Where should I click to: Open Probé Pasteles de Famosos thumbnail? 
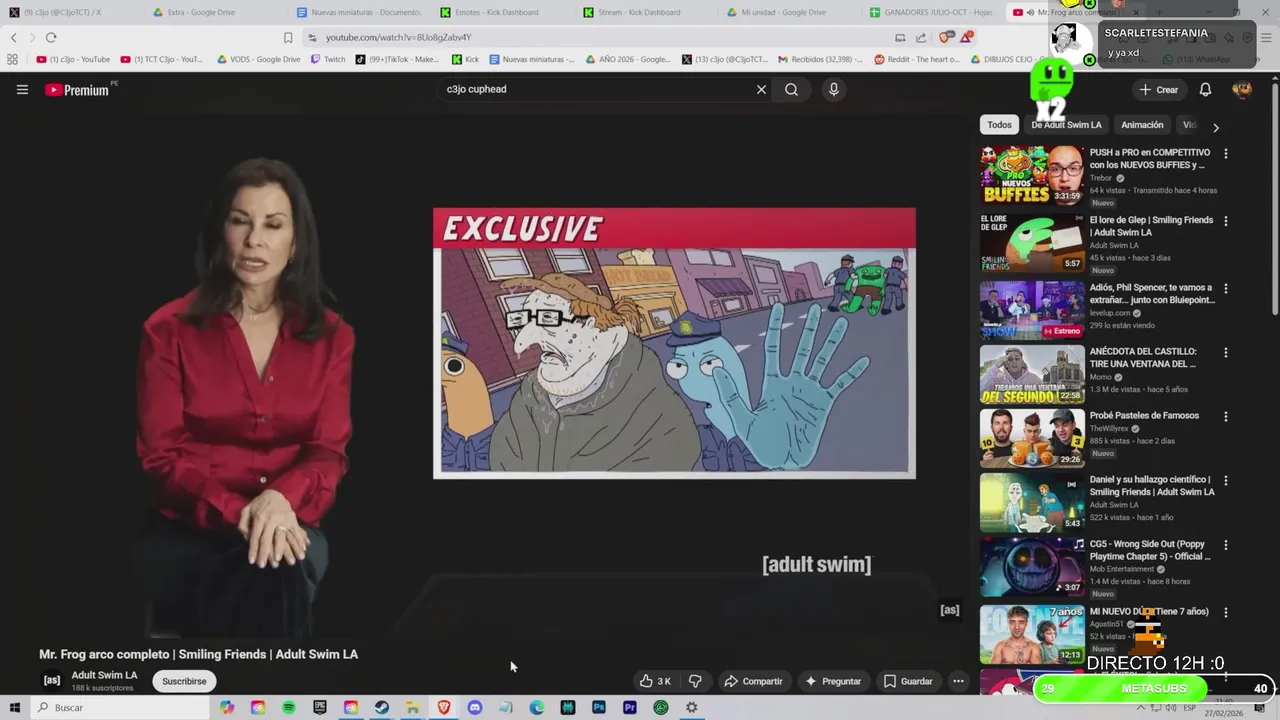[x=1032, y=438]
